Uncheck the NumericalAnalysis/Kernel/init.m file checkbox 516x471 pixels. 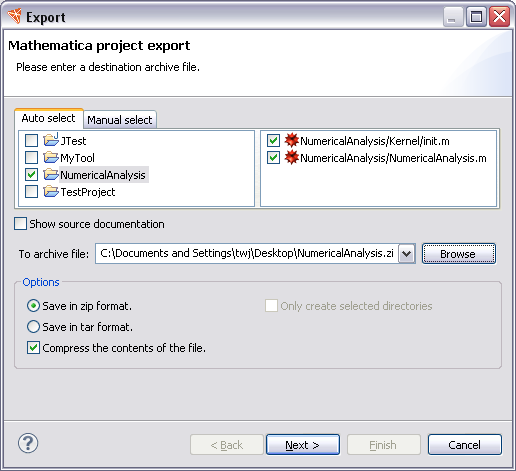(x=273, y=140)
